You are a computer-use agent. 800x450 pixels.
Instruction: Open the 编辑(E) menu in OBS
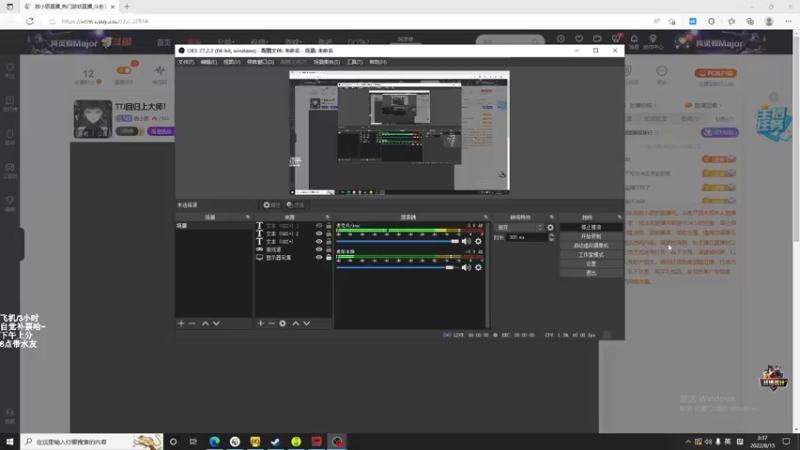pyautogui.click(x=209, y=62)
